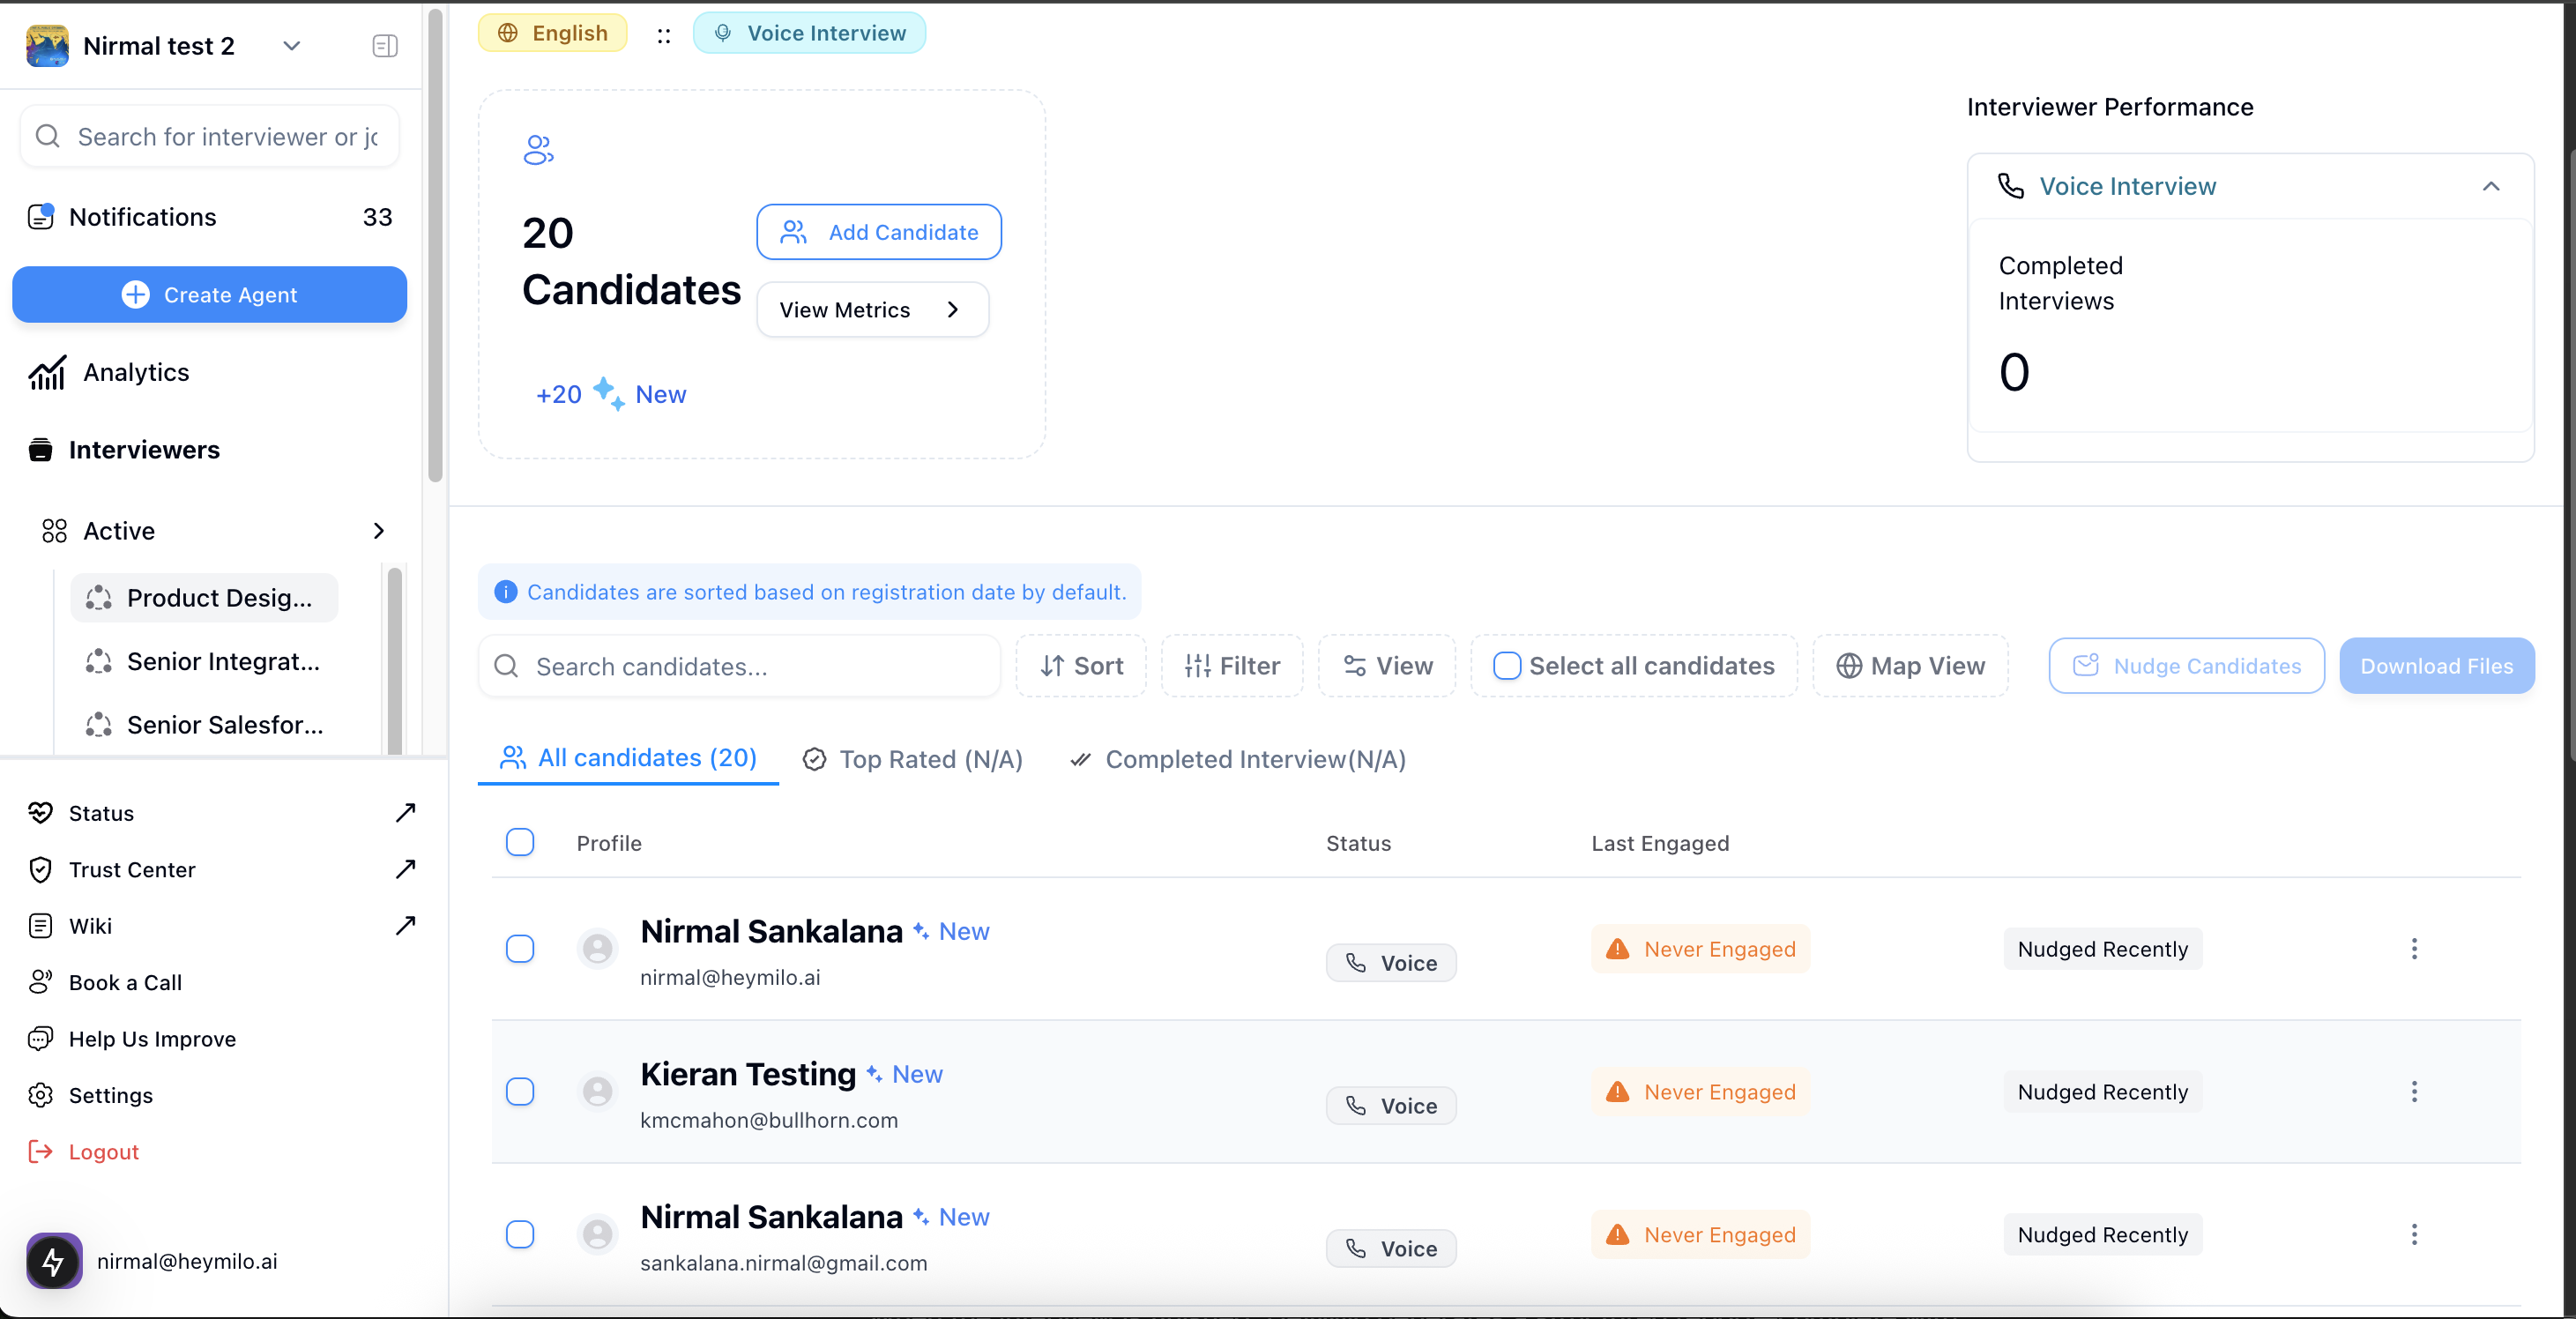2576x1319 pixels.
Task: Click the sidebar collapse panel icon
Action: tap(385, 46)
